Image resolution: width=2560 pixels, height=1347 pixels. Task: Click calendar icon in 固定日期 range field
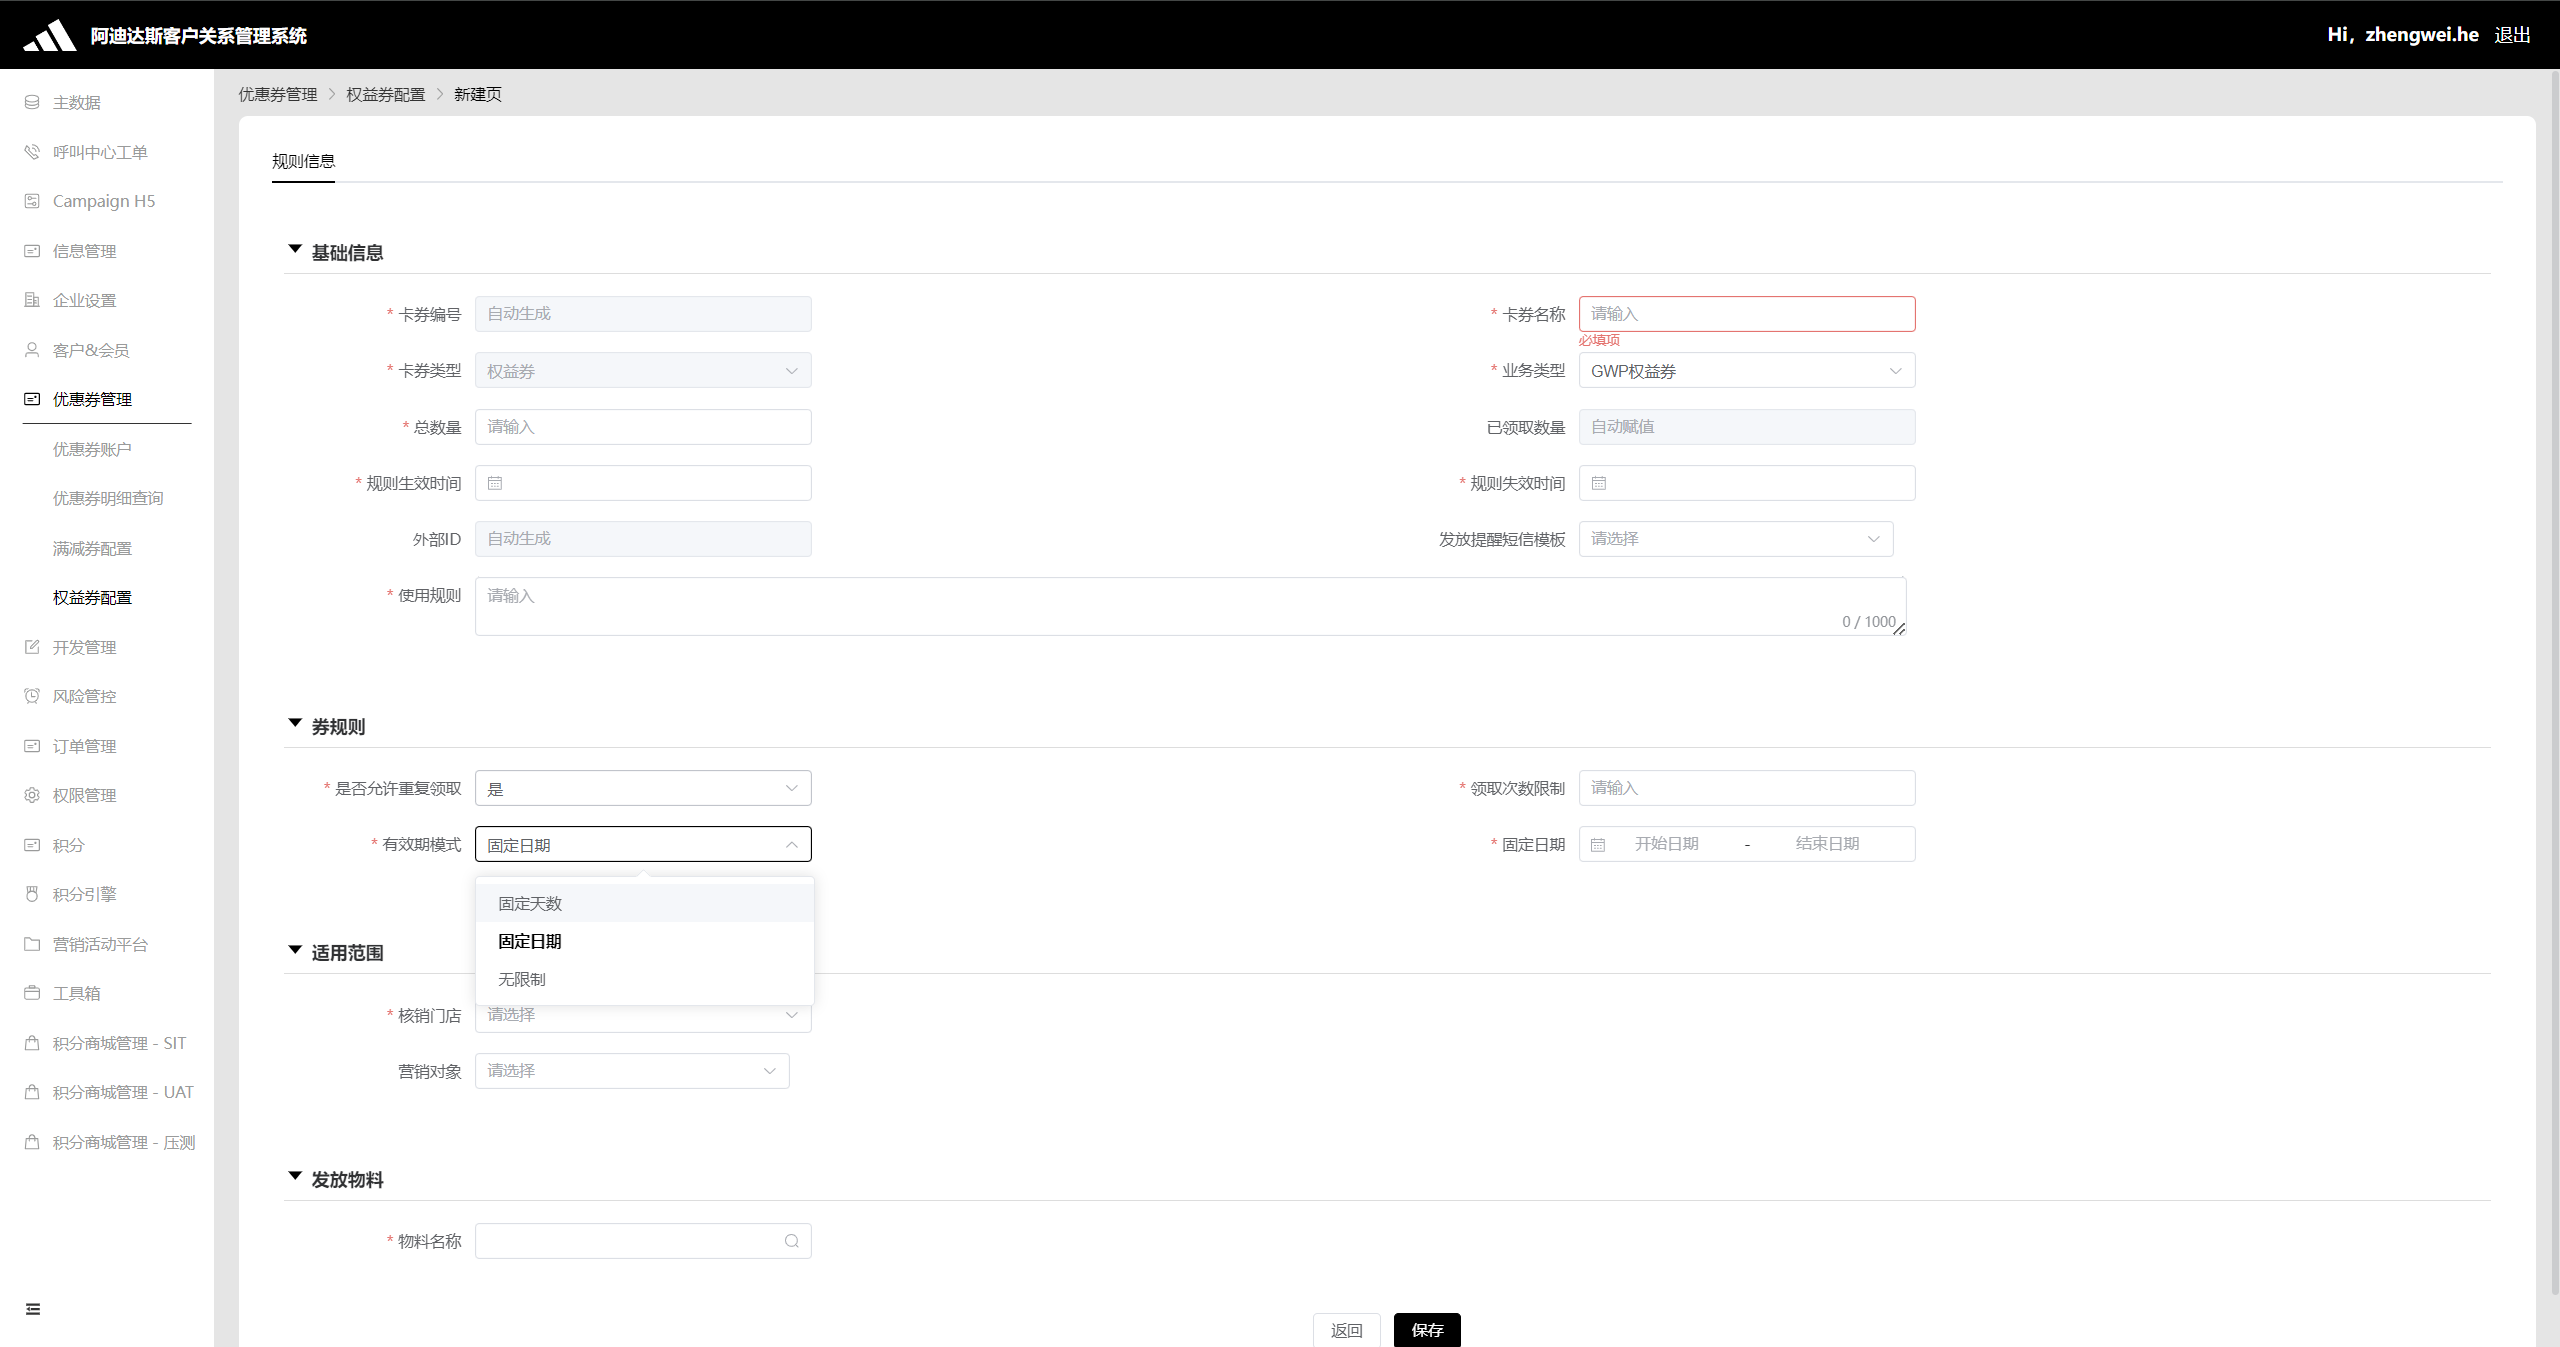click(x=1598, y=845)
